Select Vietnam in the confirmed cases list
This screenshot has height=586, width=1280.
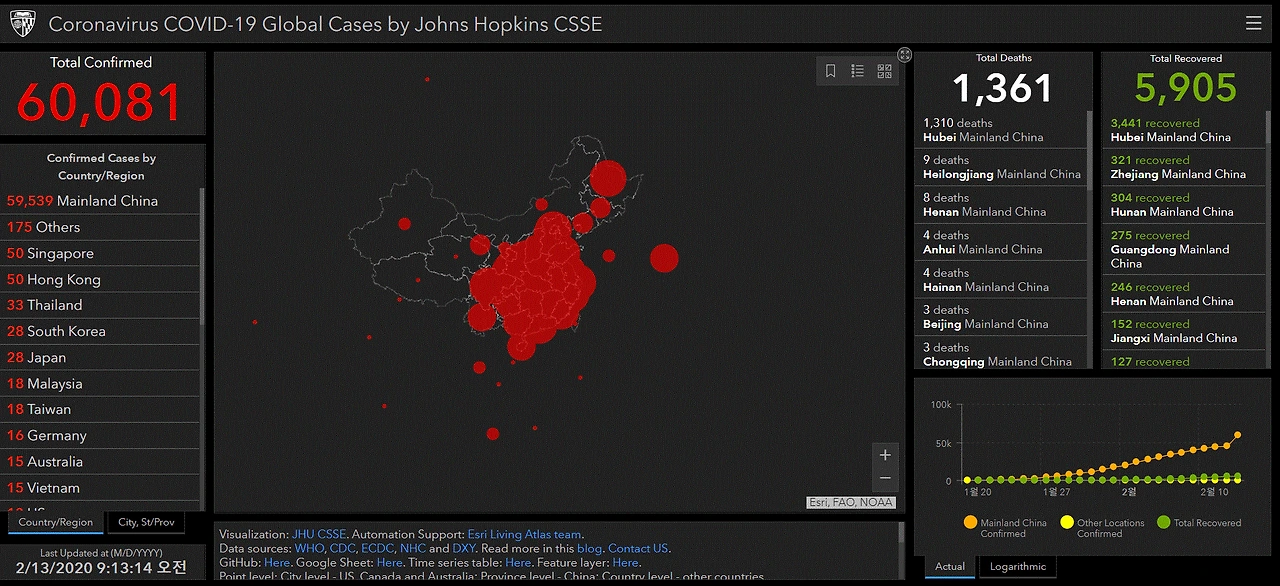point(100,487)
